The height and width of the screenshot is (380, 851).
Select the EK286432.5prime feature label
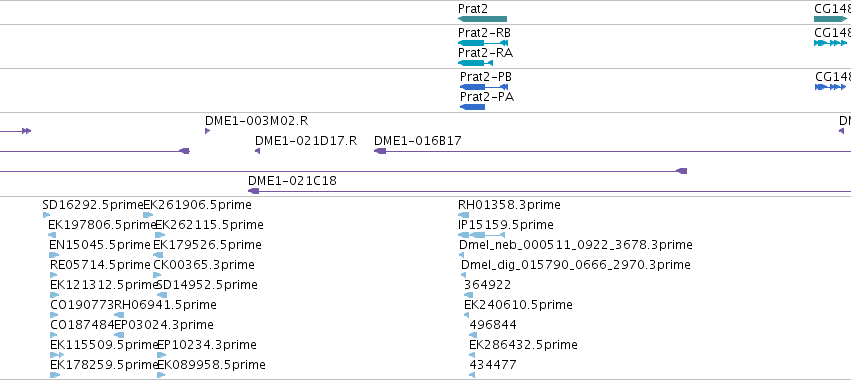(x=523, y=345)
